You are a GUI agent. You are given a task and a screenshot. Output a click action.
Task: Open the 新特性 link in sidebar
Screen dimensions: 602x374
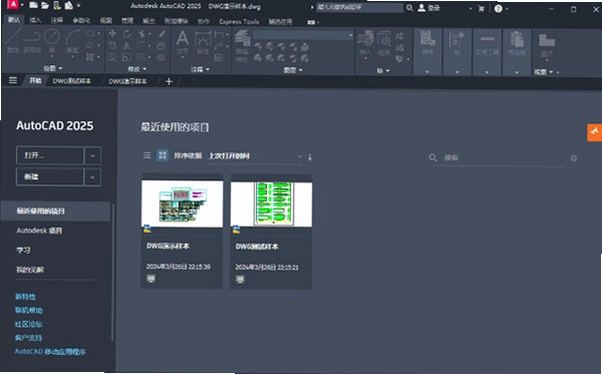[25, 296]
